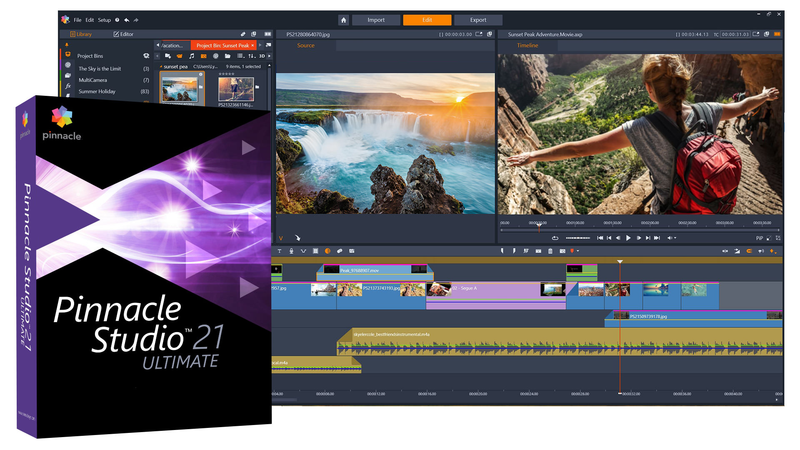Viewport: 800px width, 450px height.
Task: Toggle the video filter in library
Action: pos(180,56)
